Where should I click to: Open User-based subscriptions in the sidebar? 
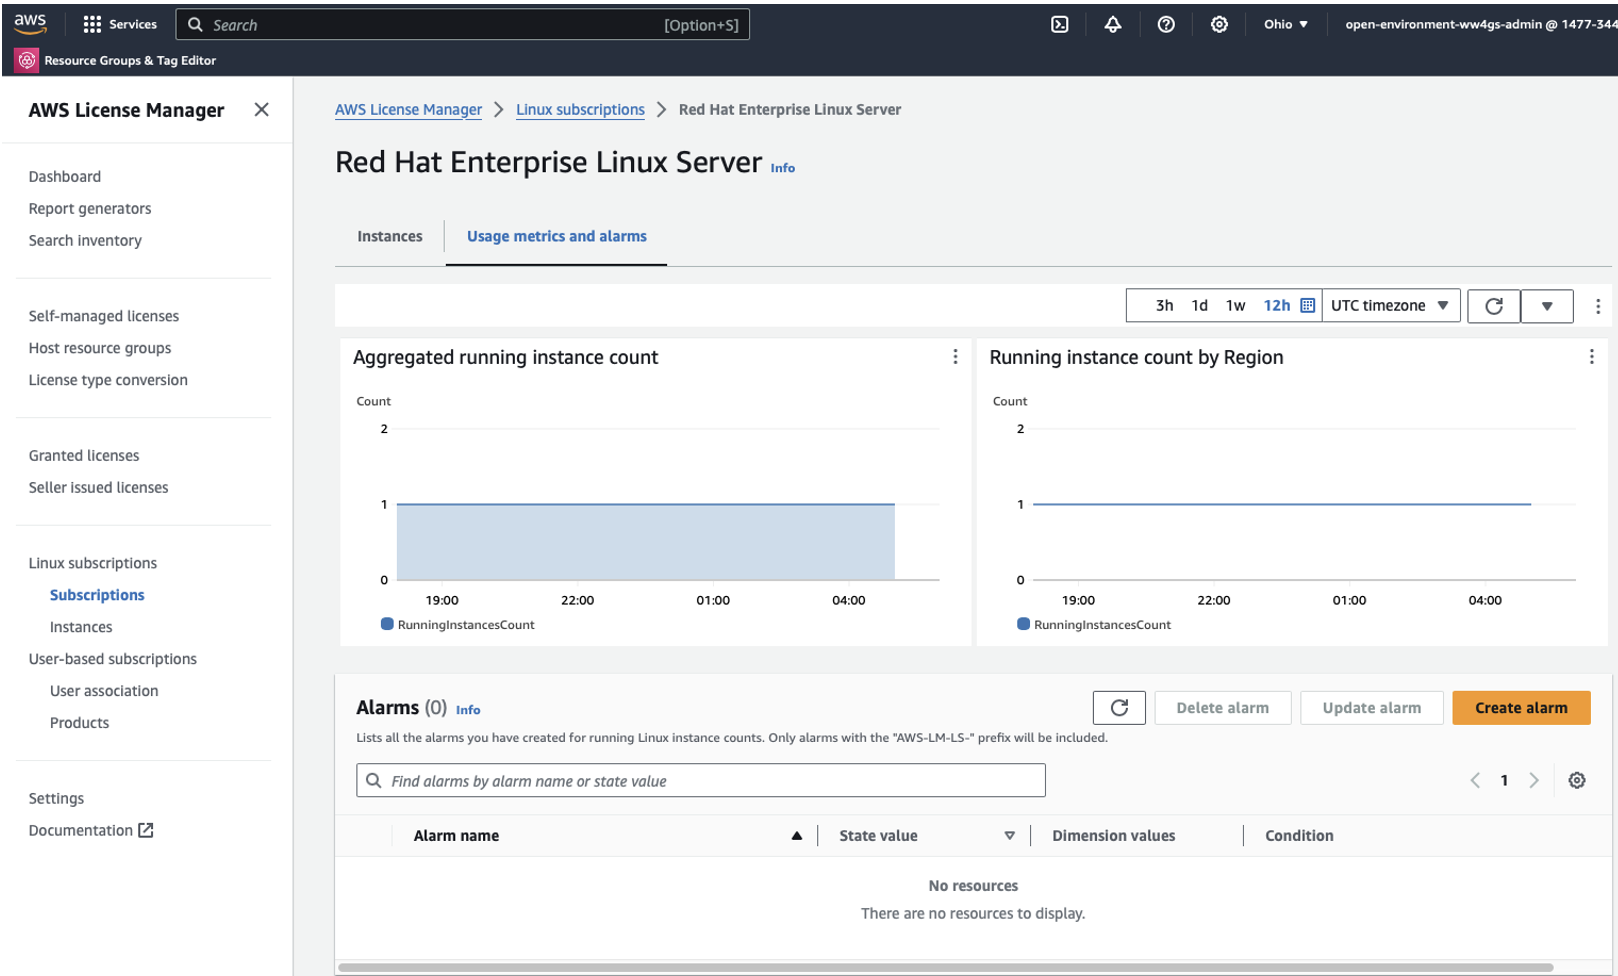pos(113,659)
